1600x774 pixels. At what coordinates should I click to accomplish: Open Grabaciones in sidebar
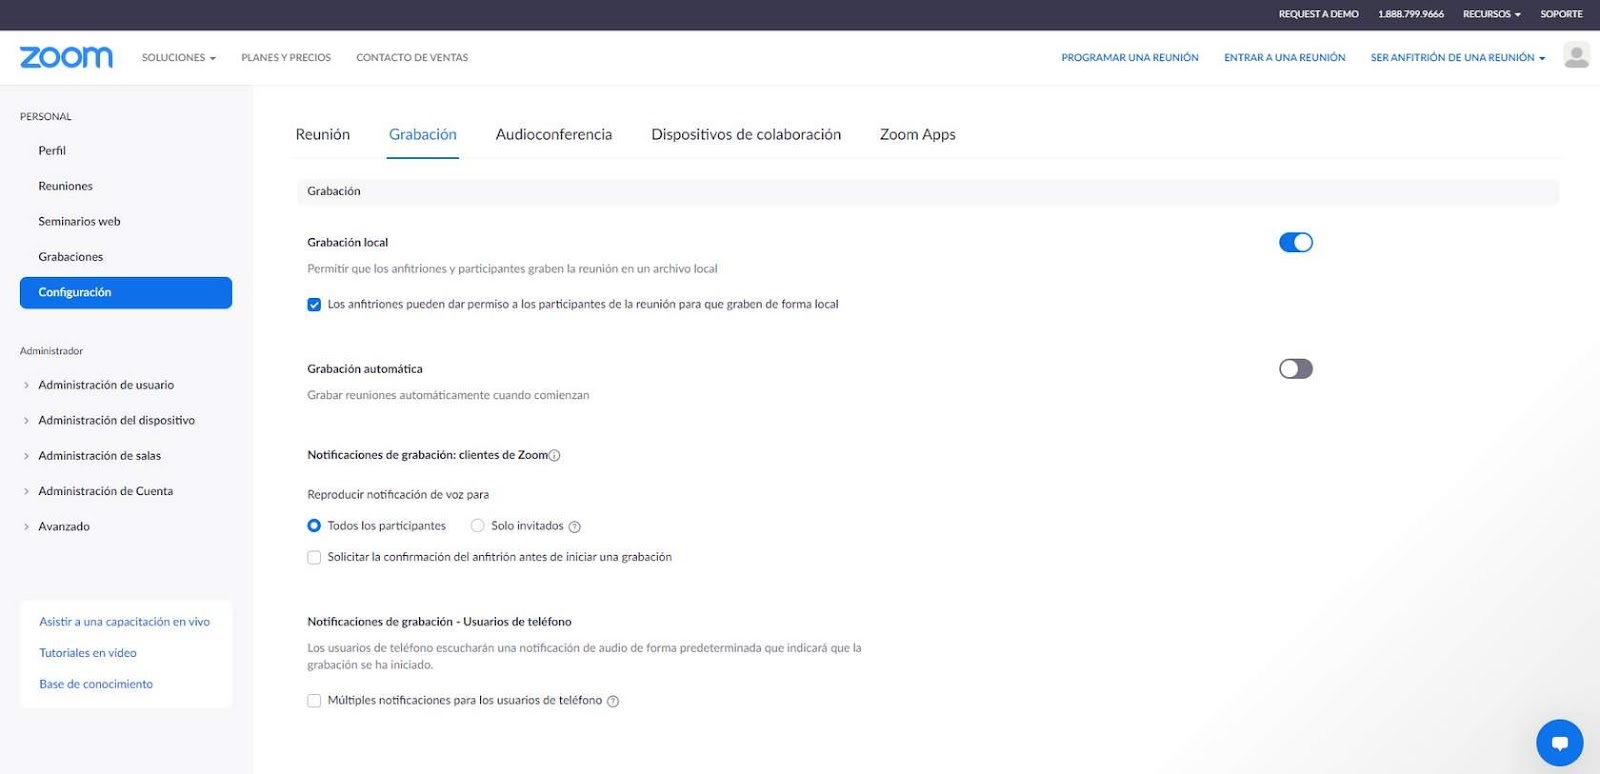(70, 257)
